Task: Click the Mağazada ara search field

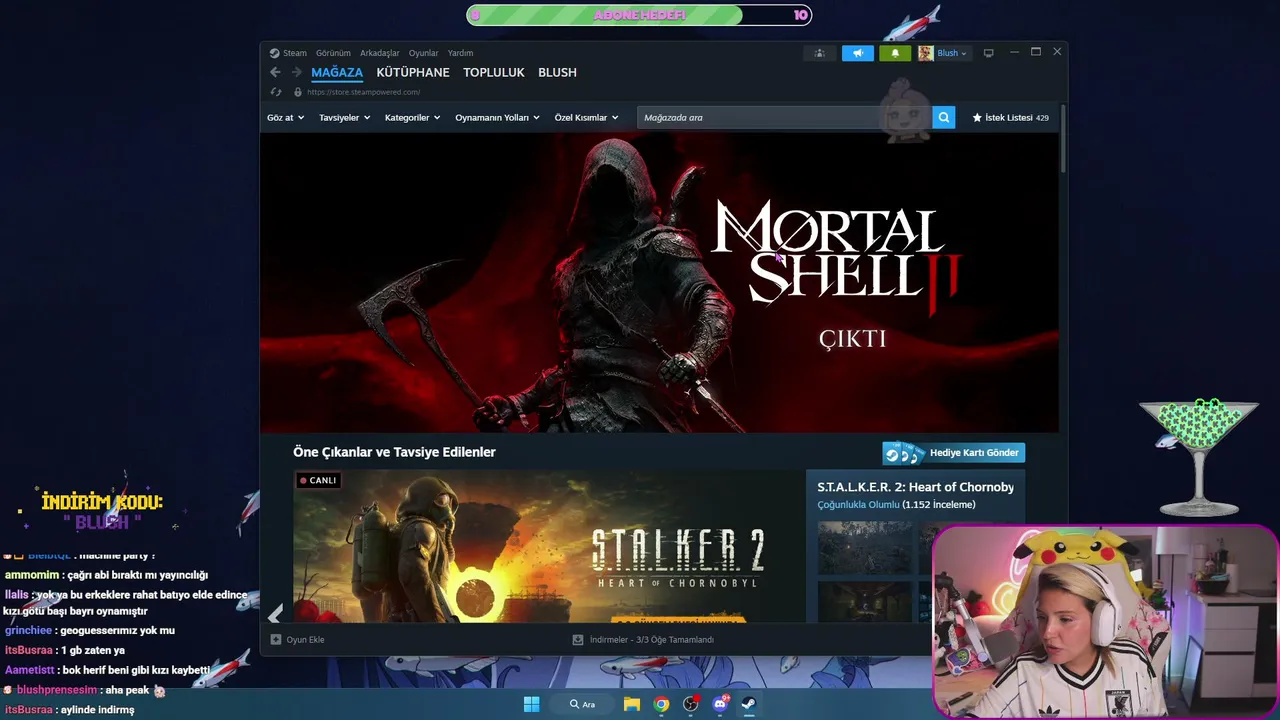Action: tap(784, 117)
